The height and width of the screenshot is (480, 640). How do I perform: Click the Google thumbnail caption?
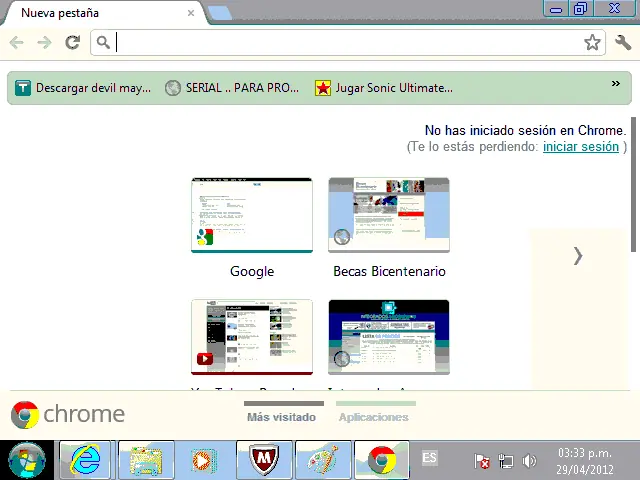[252, 271]
